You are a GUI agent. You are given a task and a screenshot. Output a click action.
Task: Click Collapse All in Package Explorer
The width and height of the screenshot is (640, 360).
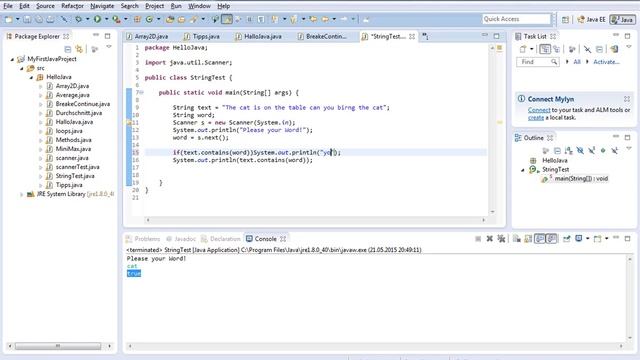68,49
